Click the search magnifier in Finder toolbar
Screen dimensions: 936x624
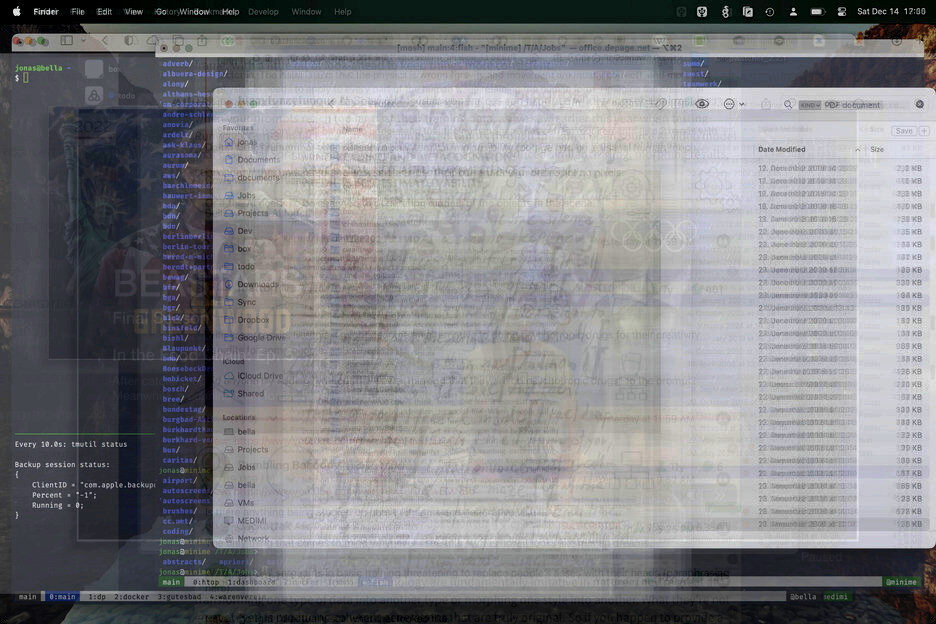point(788,104)
